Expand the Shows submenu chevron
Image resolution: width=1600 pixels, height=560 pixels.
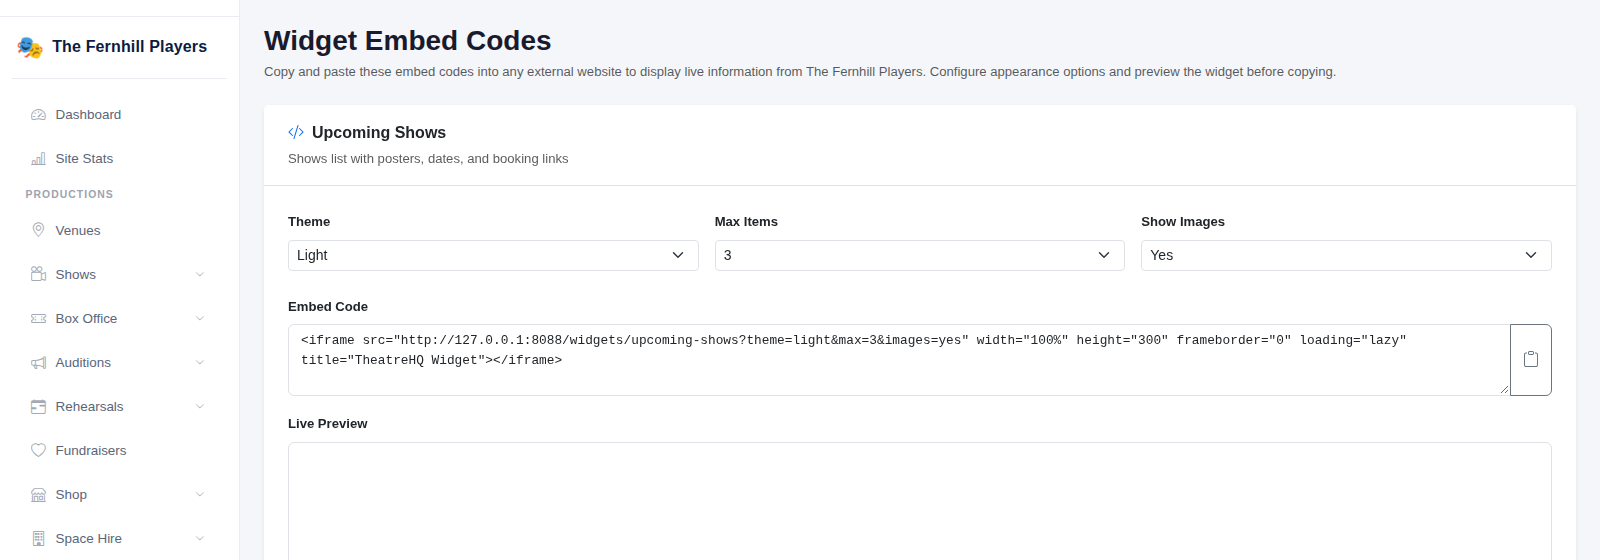point(200,274)
